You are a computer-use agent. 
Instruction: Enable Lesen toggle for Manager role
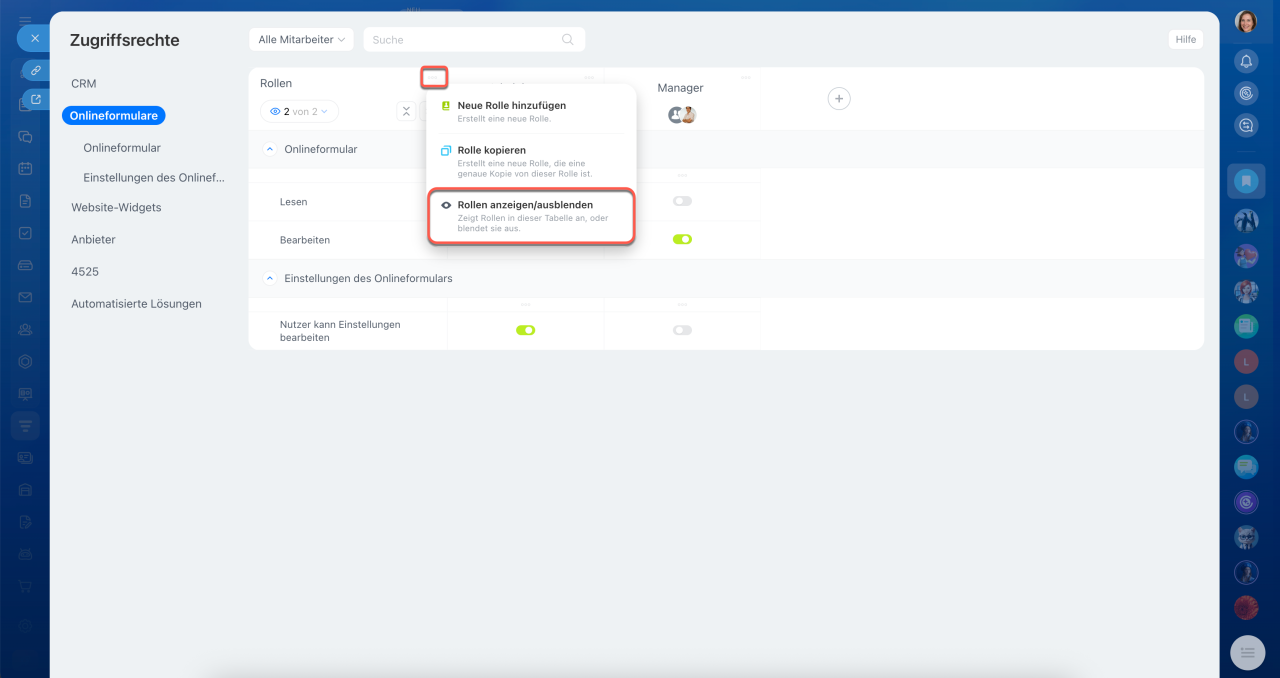(682, 201)
